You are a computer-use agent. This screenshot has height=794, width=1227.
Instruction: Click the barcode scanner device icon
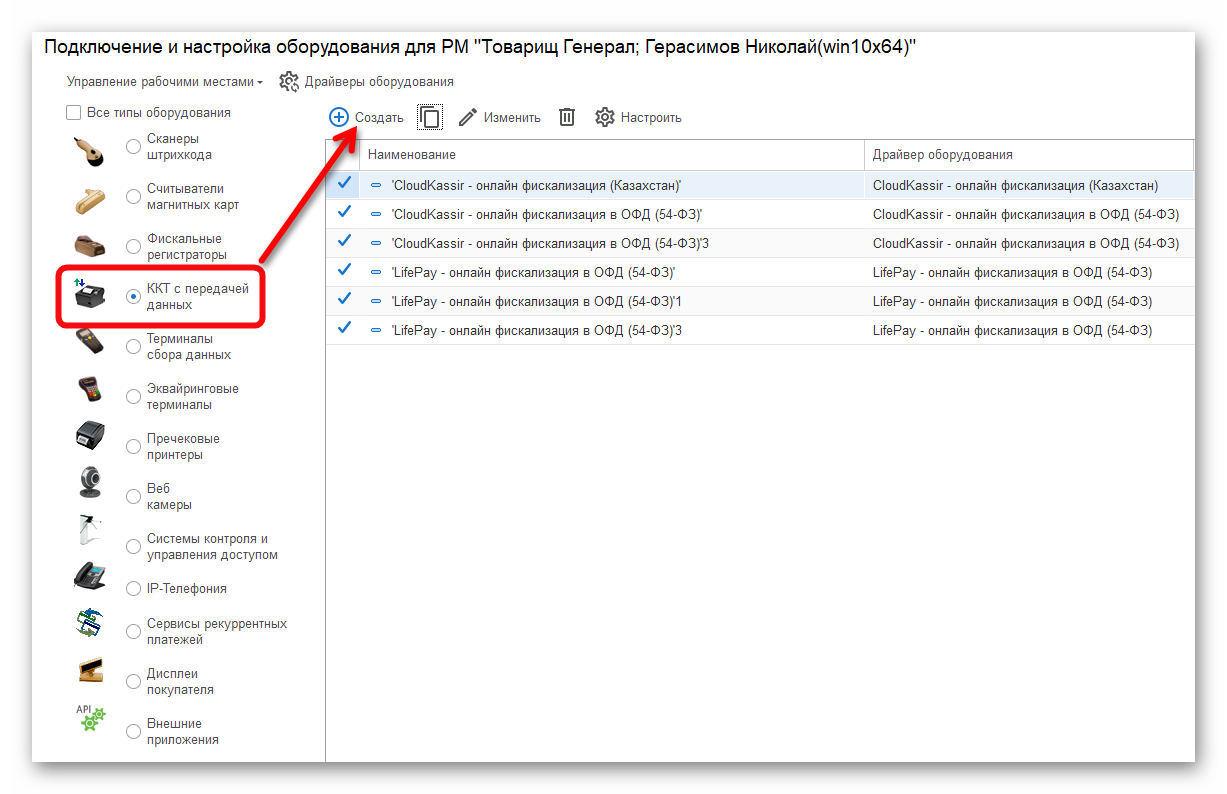pyautogui.click(x=88, y=150)
